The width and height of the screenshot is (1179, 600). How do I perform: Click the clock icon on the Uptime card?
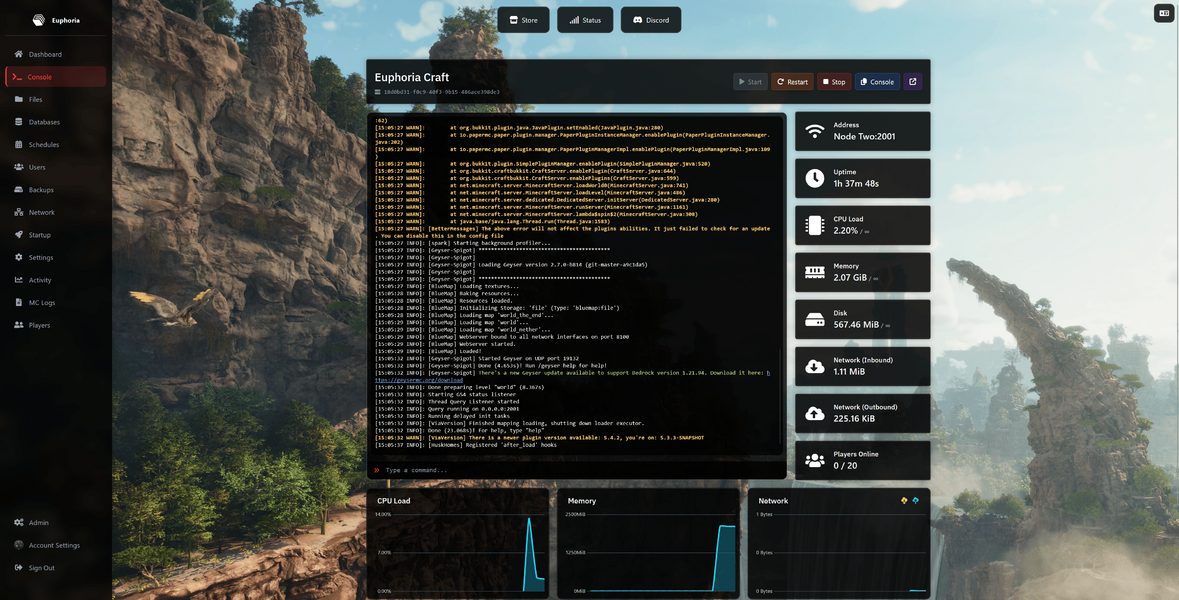[814, 178]
